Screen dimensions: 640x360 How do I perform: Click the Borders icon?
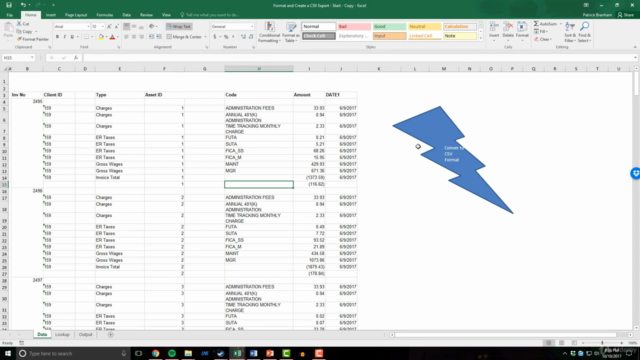[x=86, y=37]
